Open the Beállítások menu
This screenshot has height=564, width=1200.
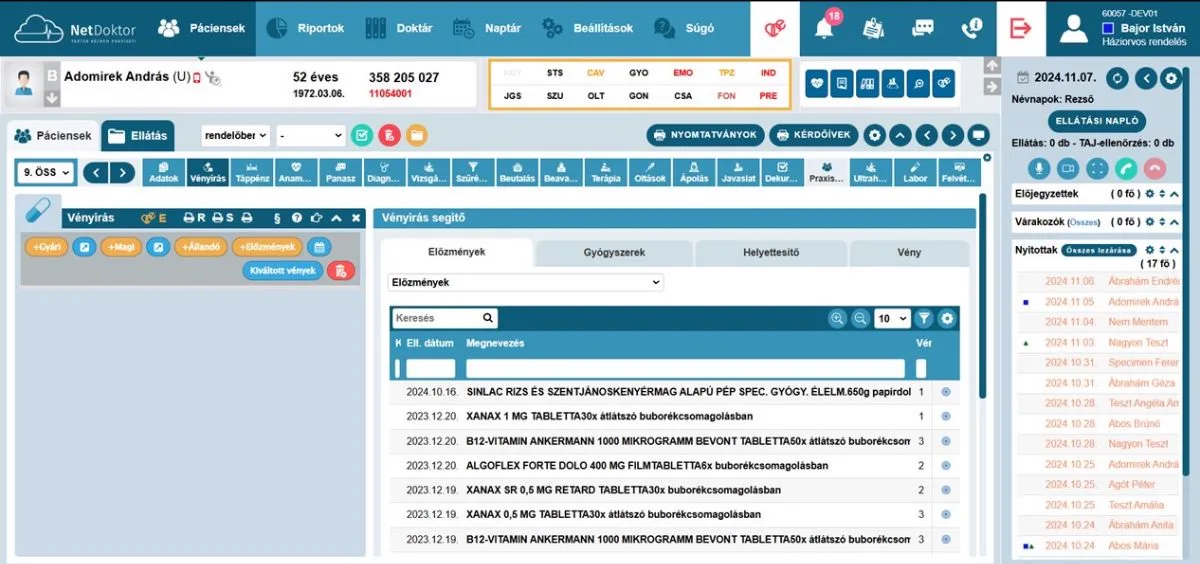coord(588,28)
